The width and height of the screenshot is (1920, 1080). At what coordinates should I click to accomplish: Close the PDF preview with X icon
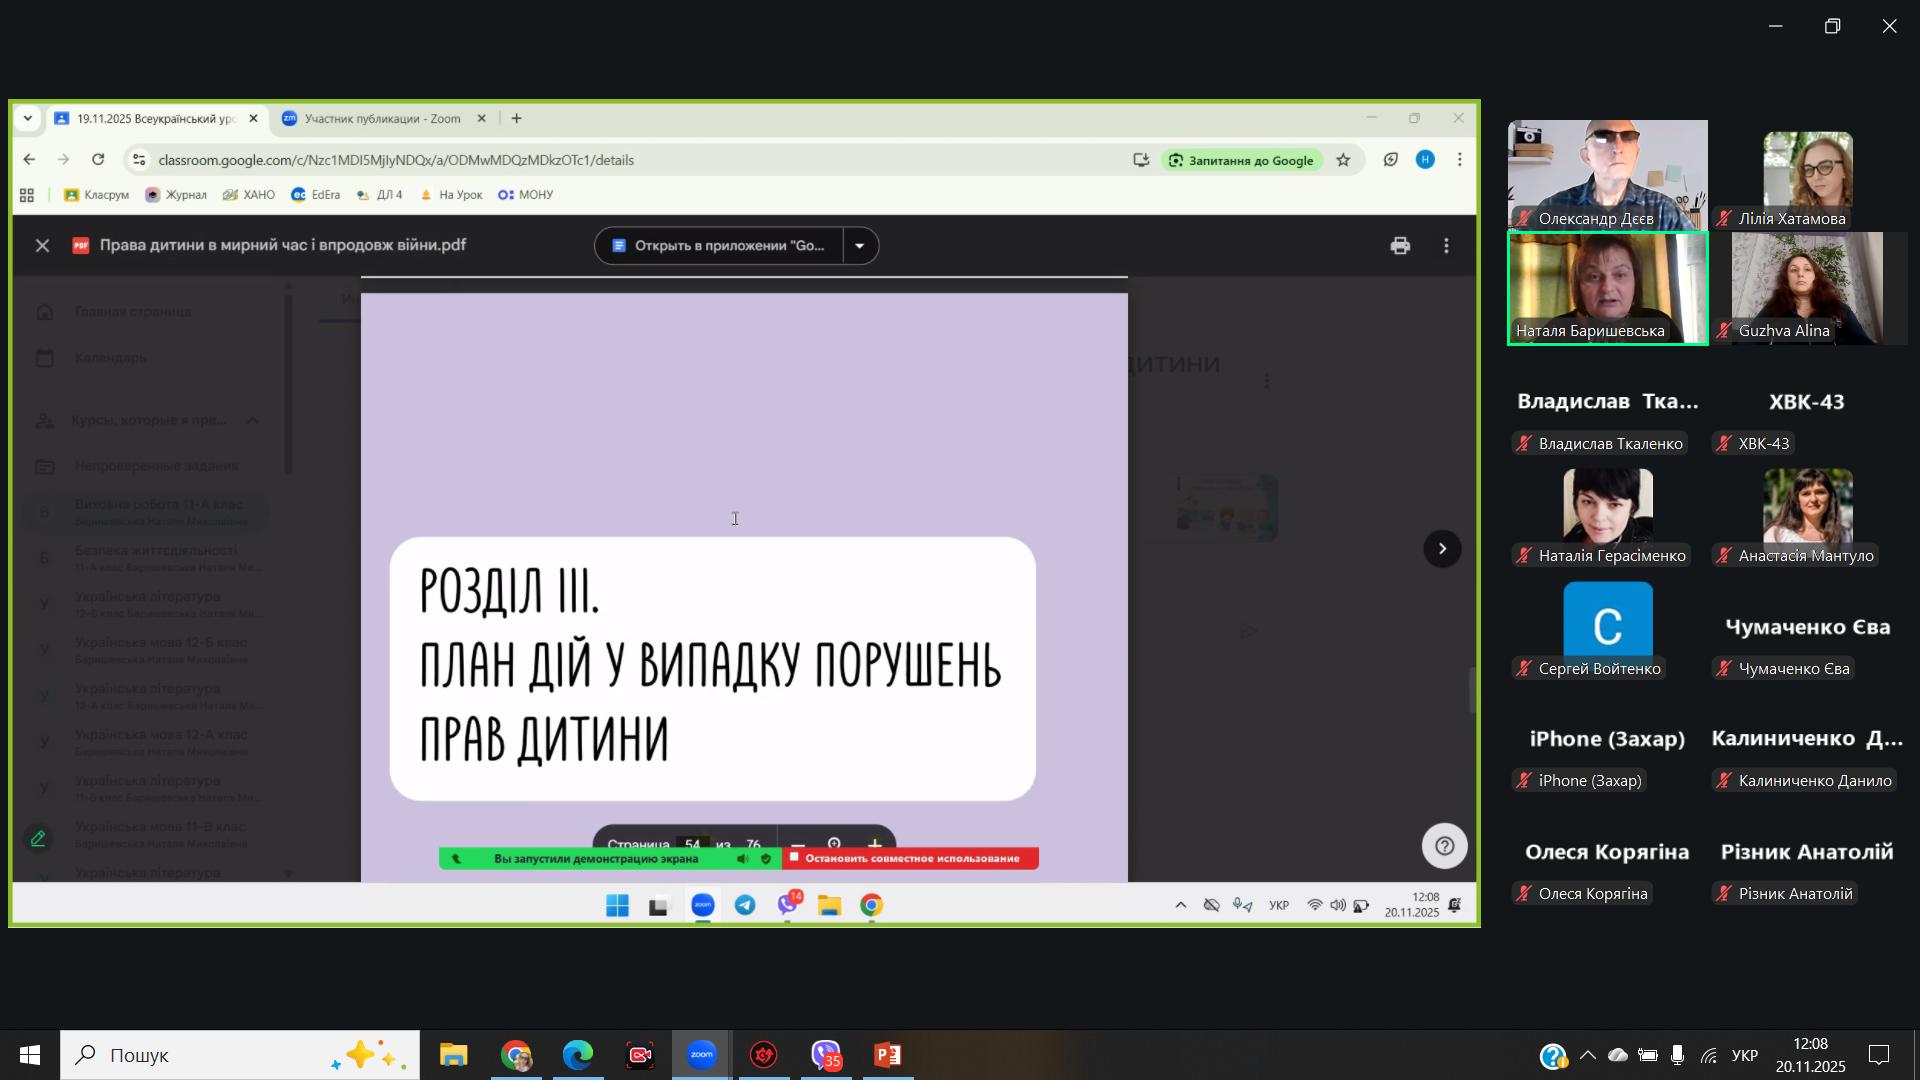click(x=42, y=246)
